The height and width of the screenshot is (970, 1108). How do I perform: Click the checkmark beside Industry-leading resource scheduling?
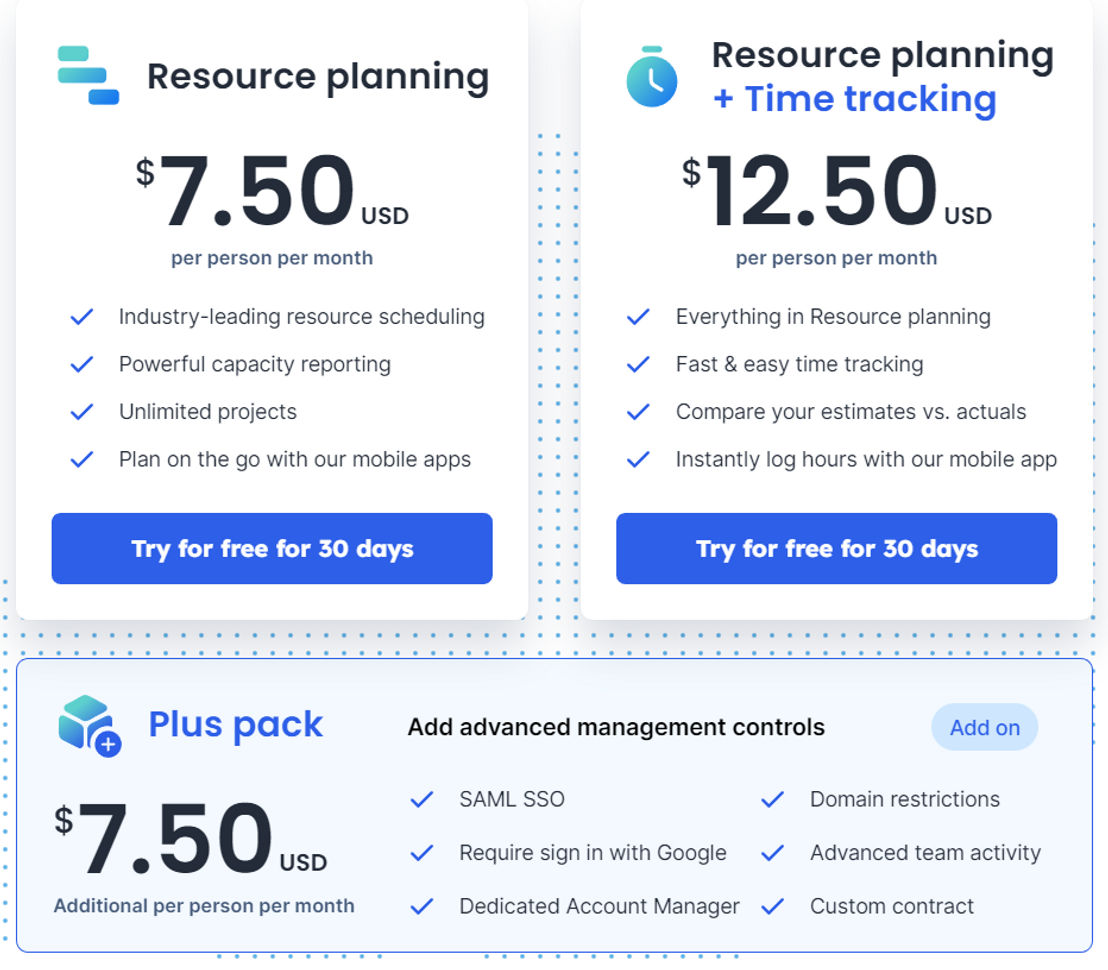tap(82, 317)
